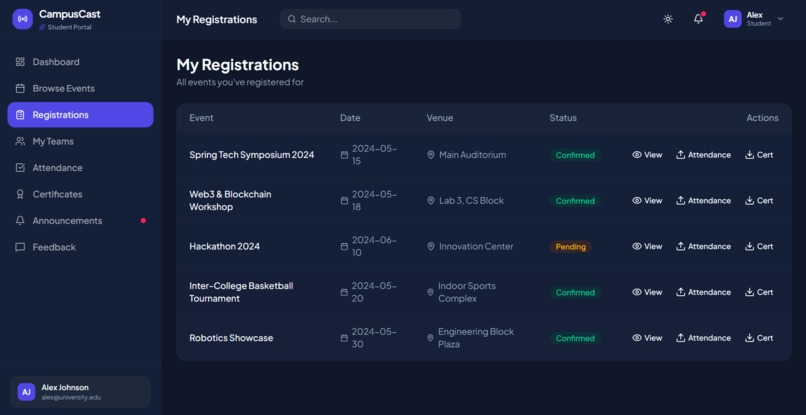Screen dimensions: 806x415
Task: Click the 2024-05-18 date cell
Action: (369, 201)
